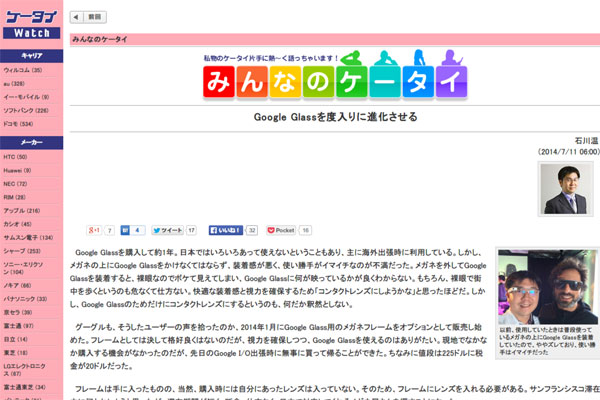Click the photo caption under the selfie

[547, 341]
